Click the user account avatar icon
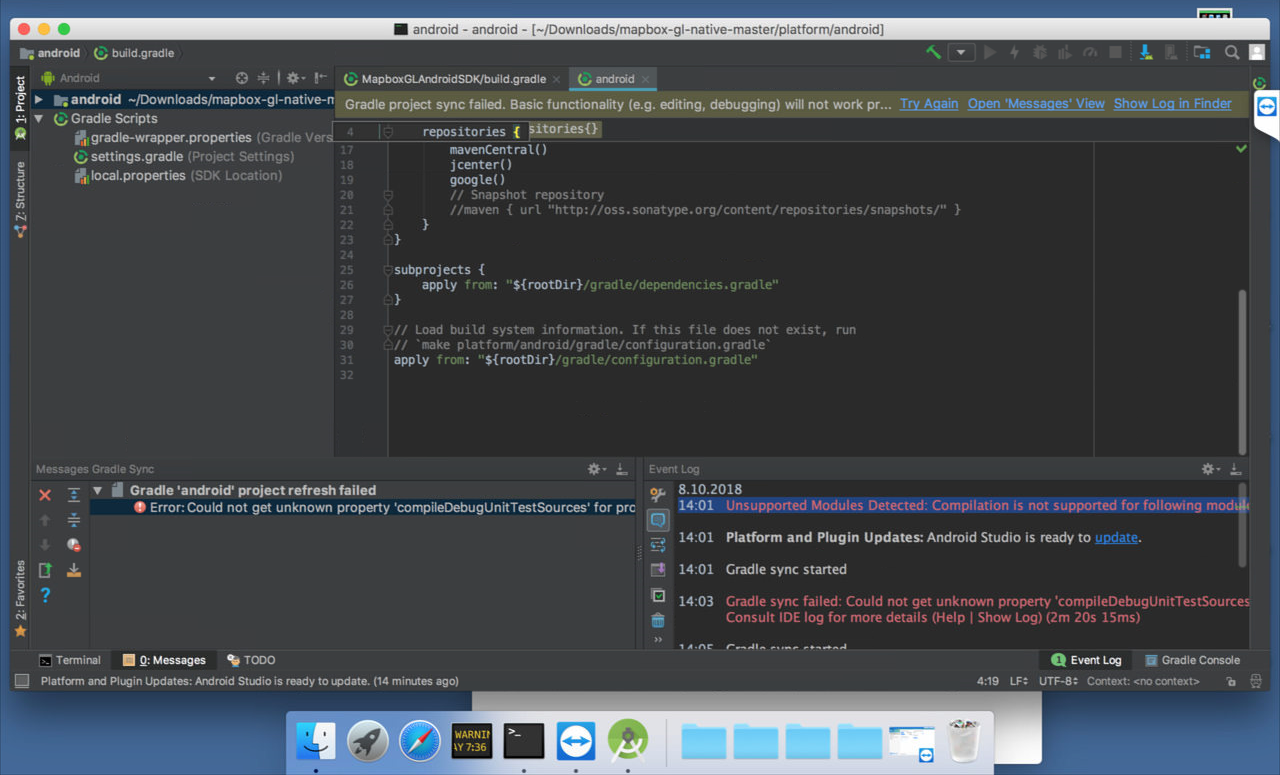 pyautogui.click(x=1256, y=53)
